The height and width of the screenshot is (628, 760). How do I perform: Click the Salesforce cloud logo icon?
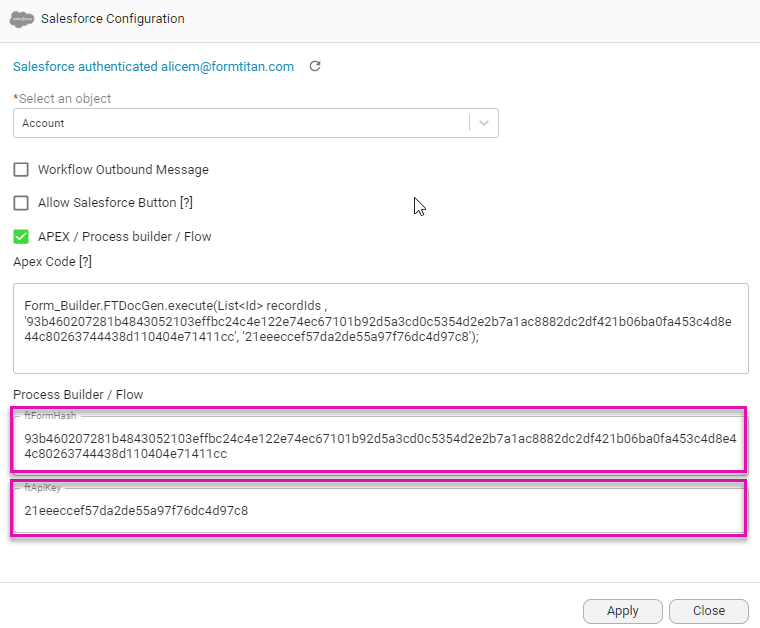pos(21,19)
